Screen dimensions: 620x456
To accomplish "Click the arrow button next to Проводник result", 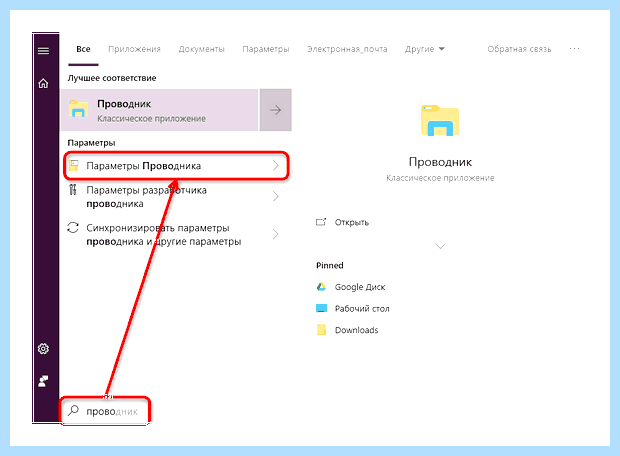I will 276,110.
